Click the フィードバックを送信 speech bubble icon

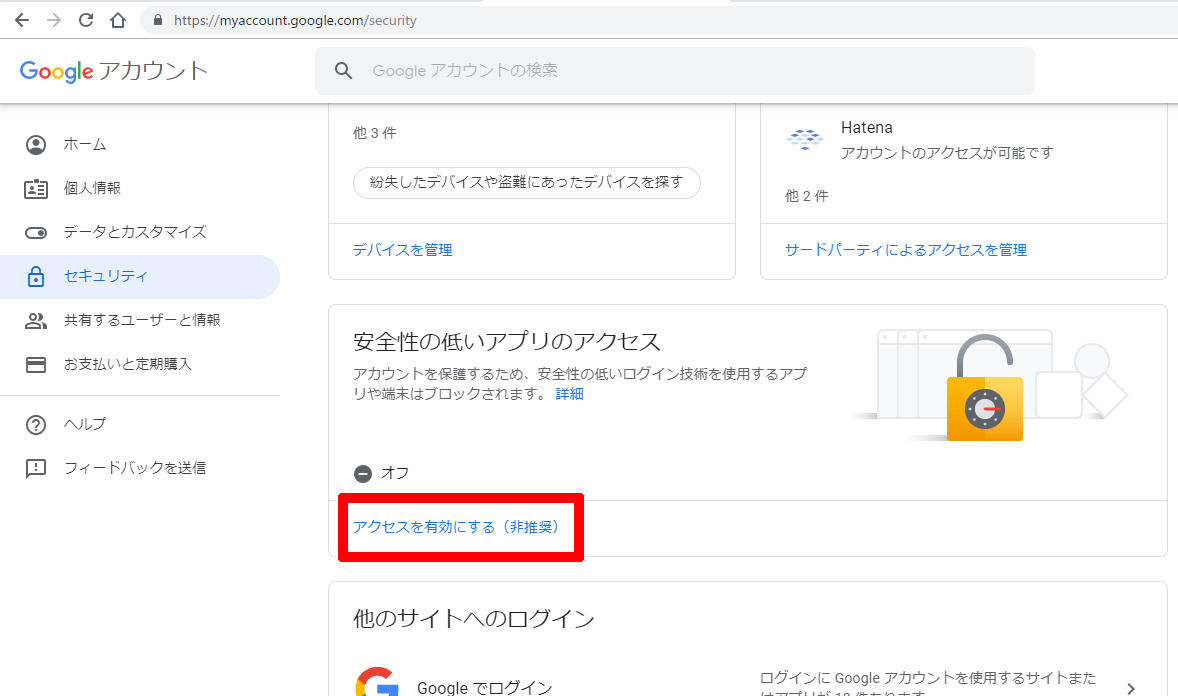click(36, 468)
